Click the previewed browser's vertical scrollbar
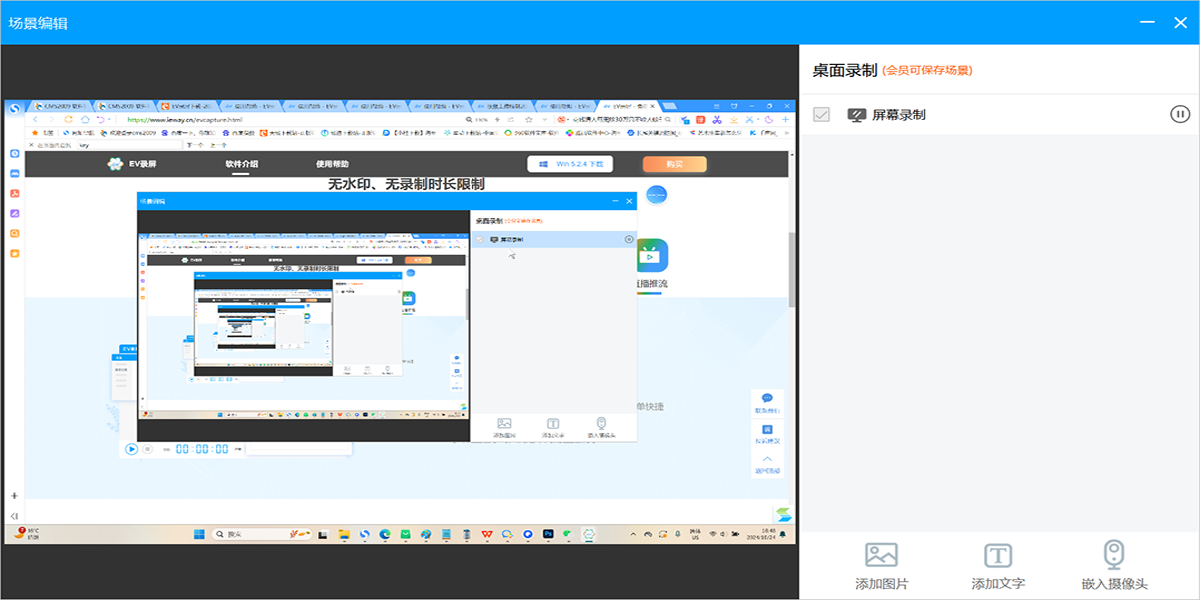 [792, 260]
